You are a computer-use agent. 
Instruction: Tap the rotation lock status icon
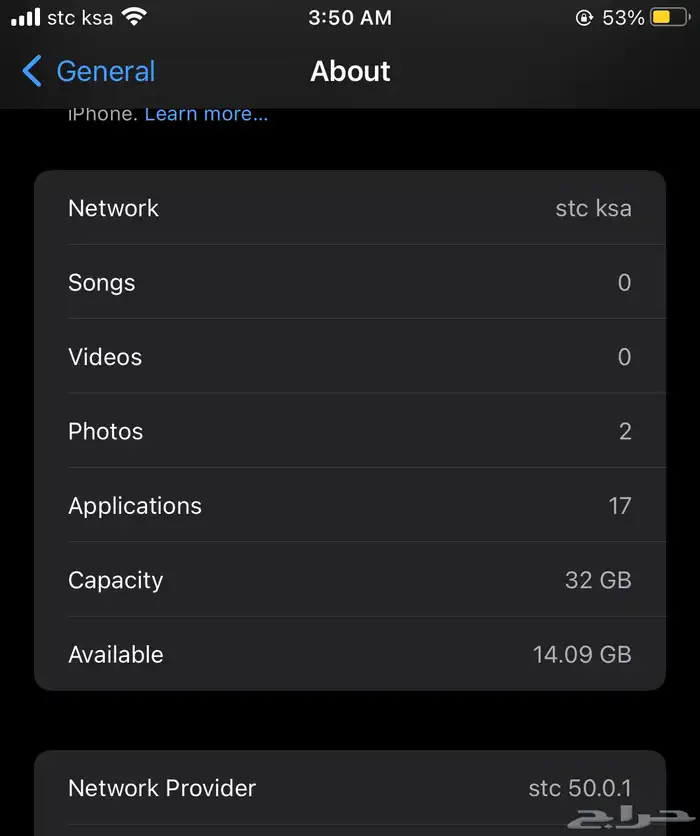coord(585,18)
